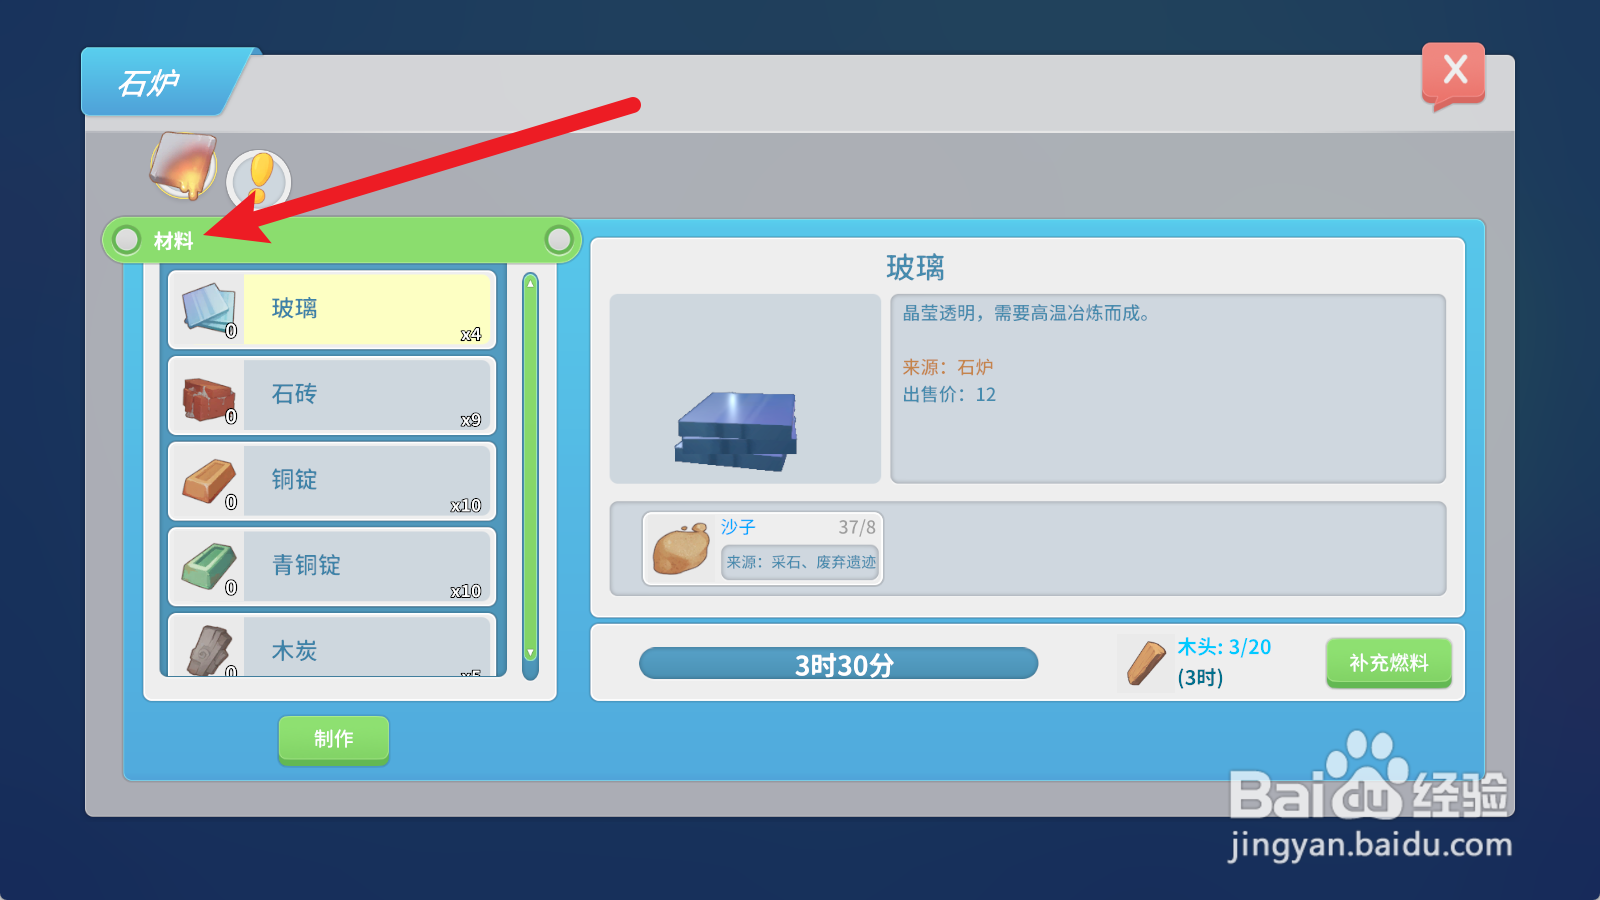Click the bronze ingot icon
The height and width of the screenshot is (900, 1600).
tap(208, 567)
